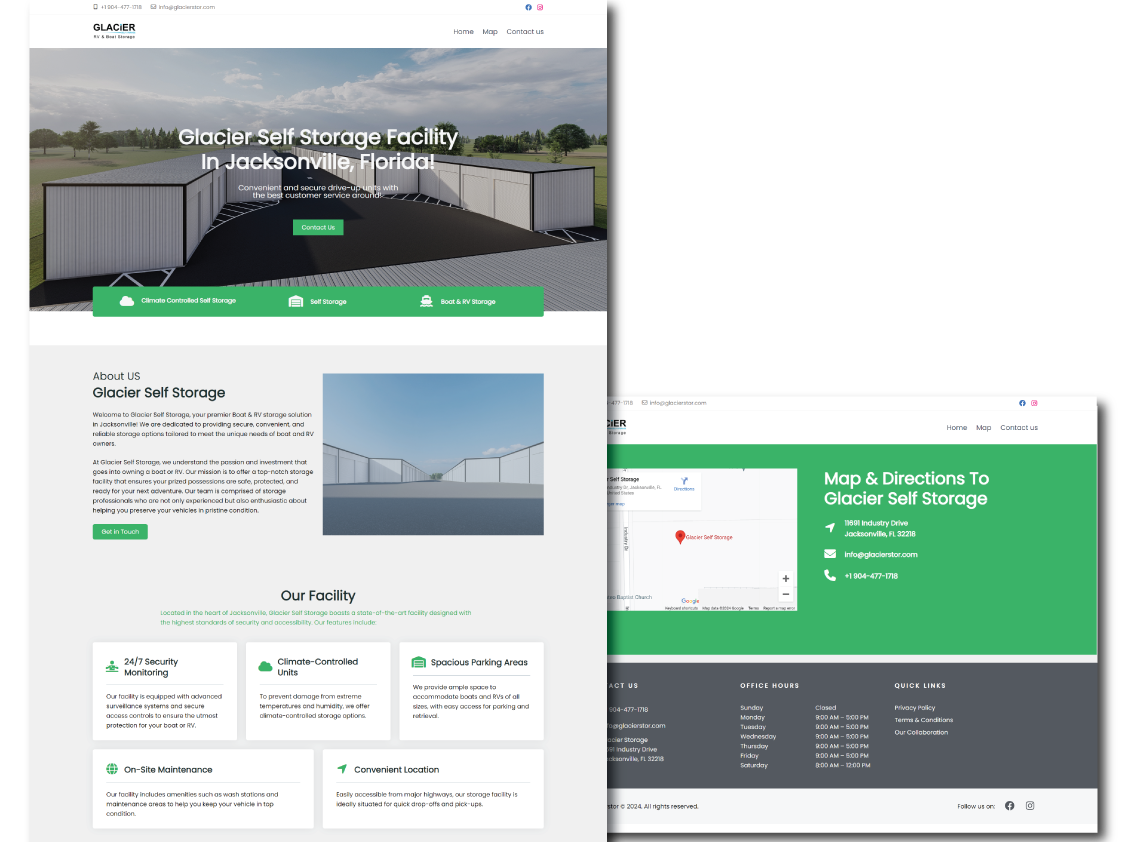Click the boat icon beside Boat & RV Storage
Image resolution: width=1122 pixels, height=842 pixels.
tap(426, 301)
